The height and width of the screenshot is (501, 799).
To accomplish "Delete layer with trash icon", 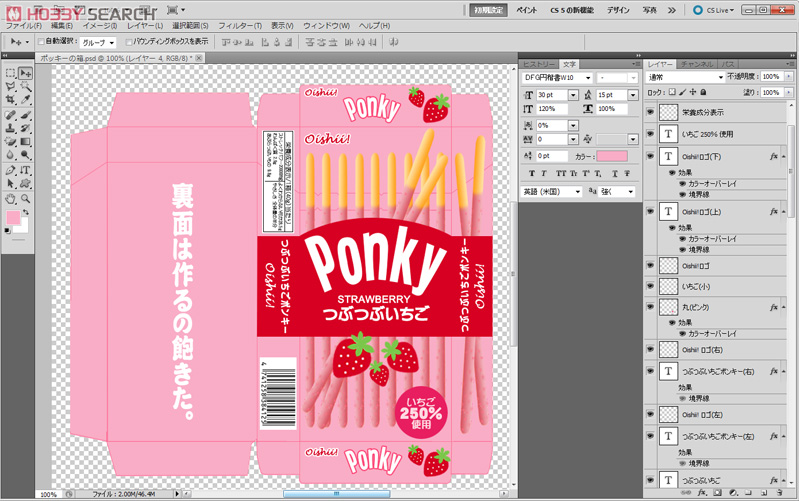I will [x=780, y=493].
